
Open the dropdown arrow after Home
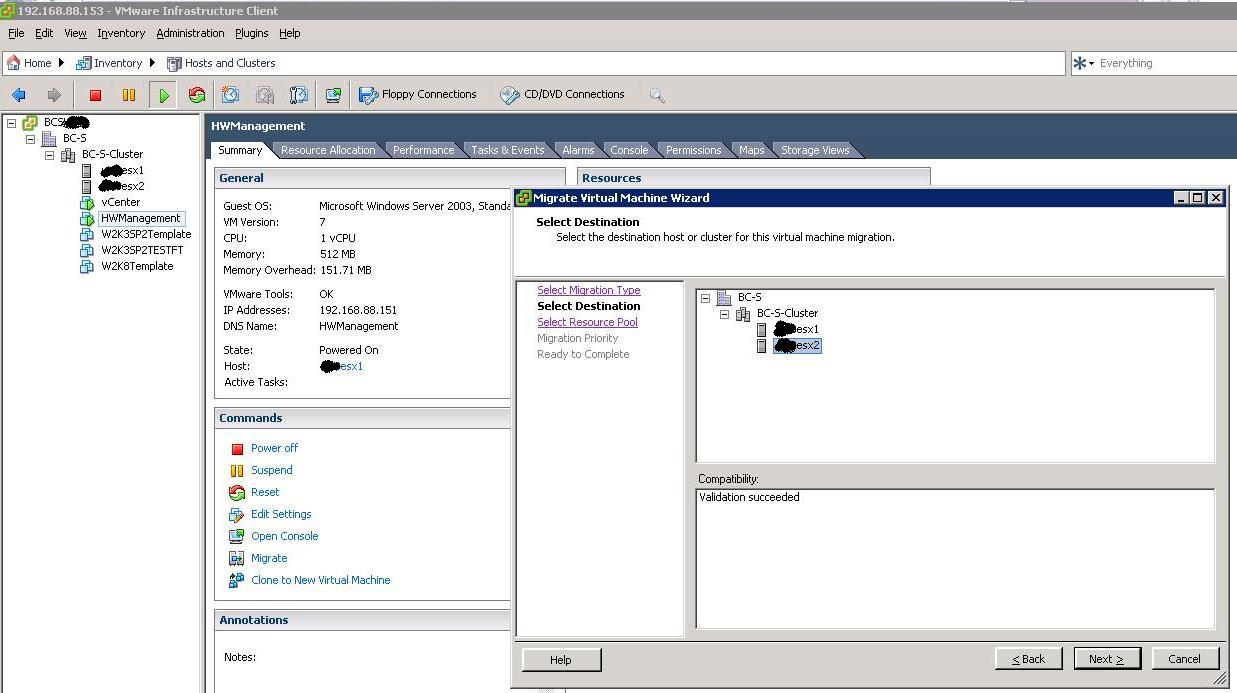[x=61, y=63]
